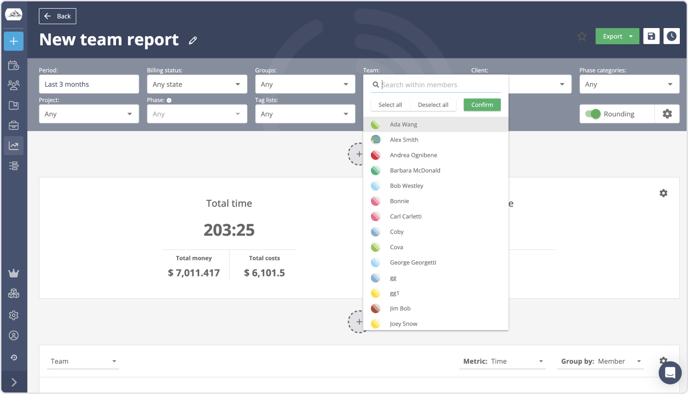Image resolution: width=688 pixels, height=394 pixels.
Task: Open the Team view dropdown at bottom
Action: (83, 362)
